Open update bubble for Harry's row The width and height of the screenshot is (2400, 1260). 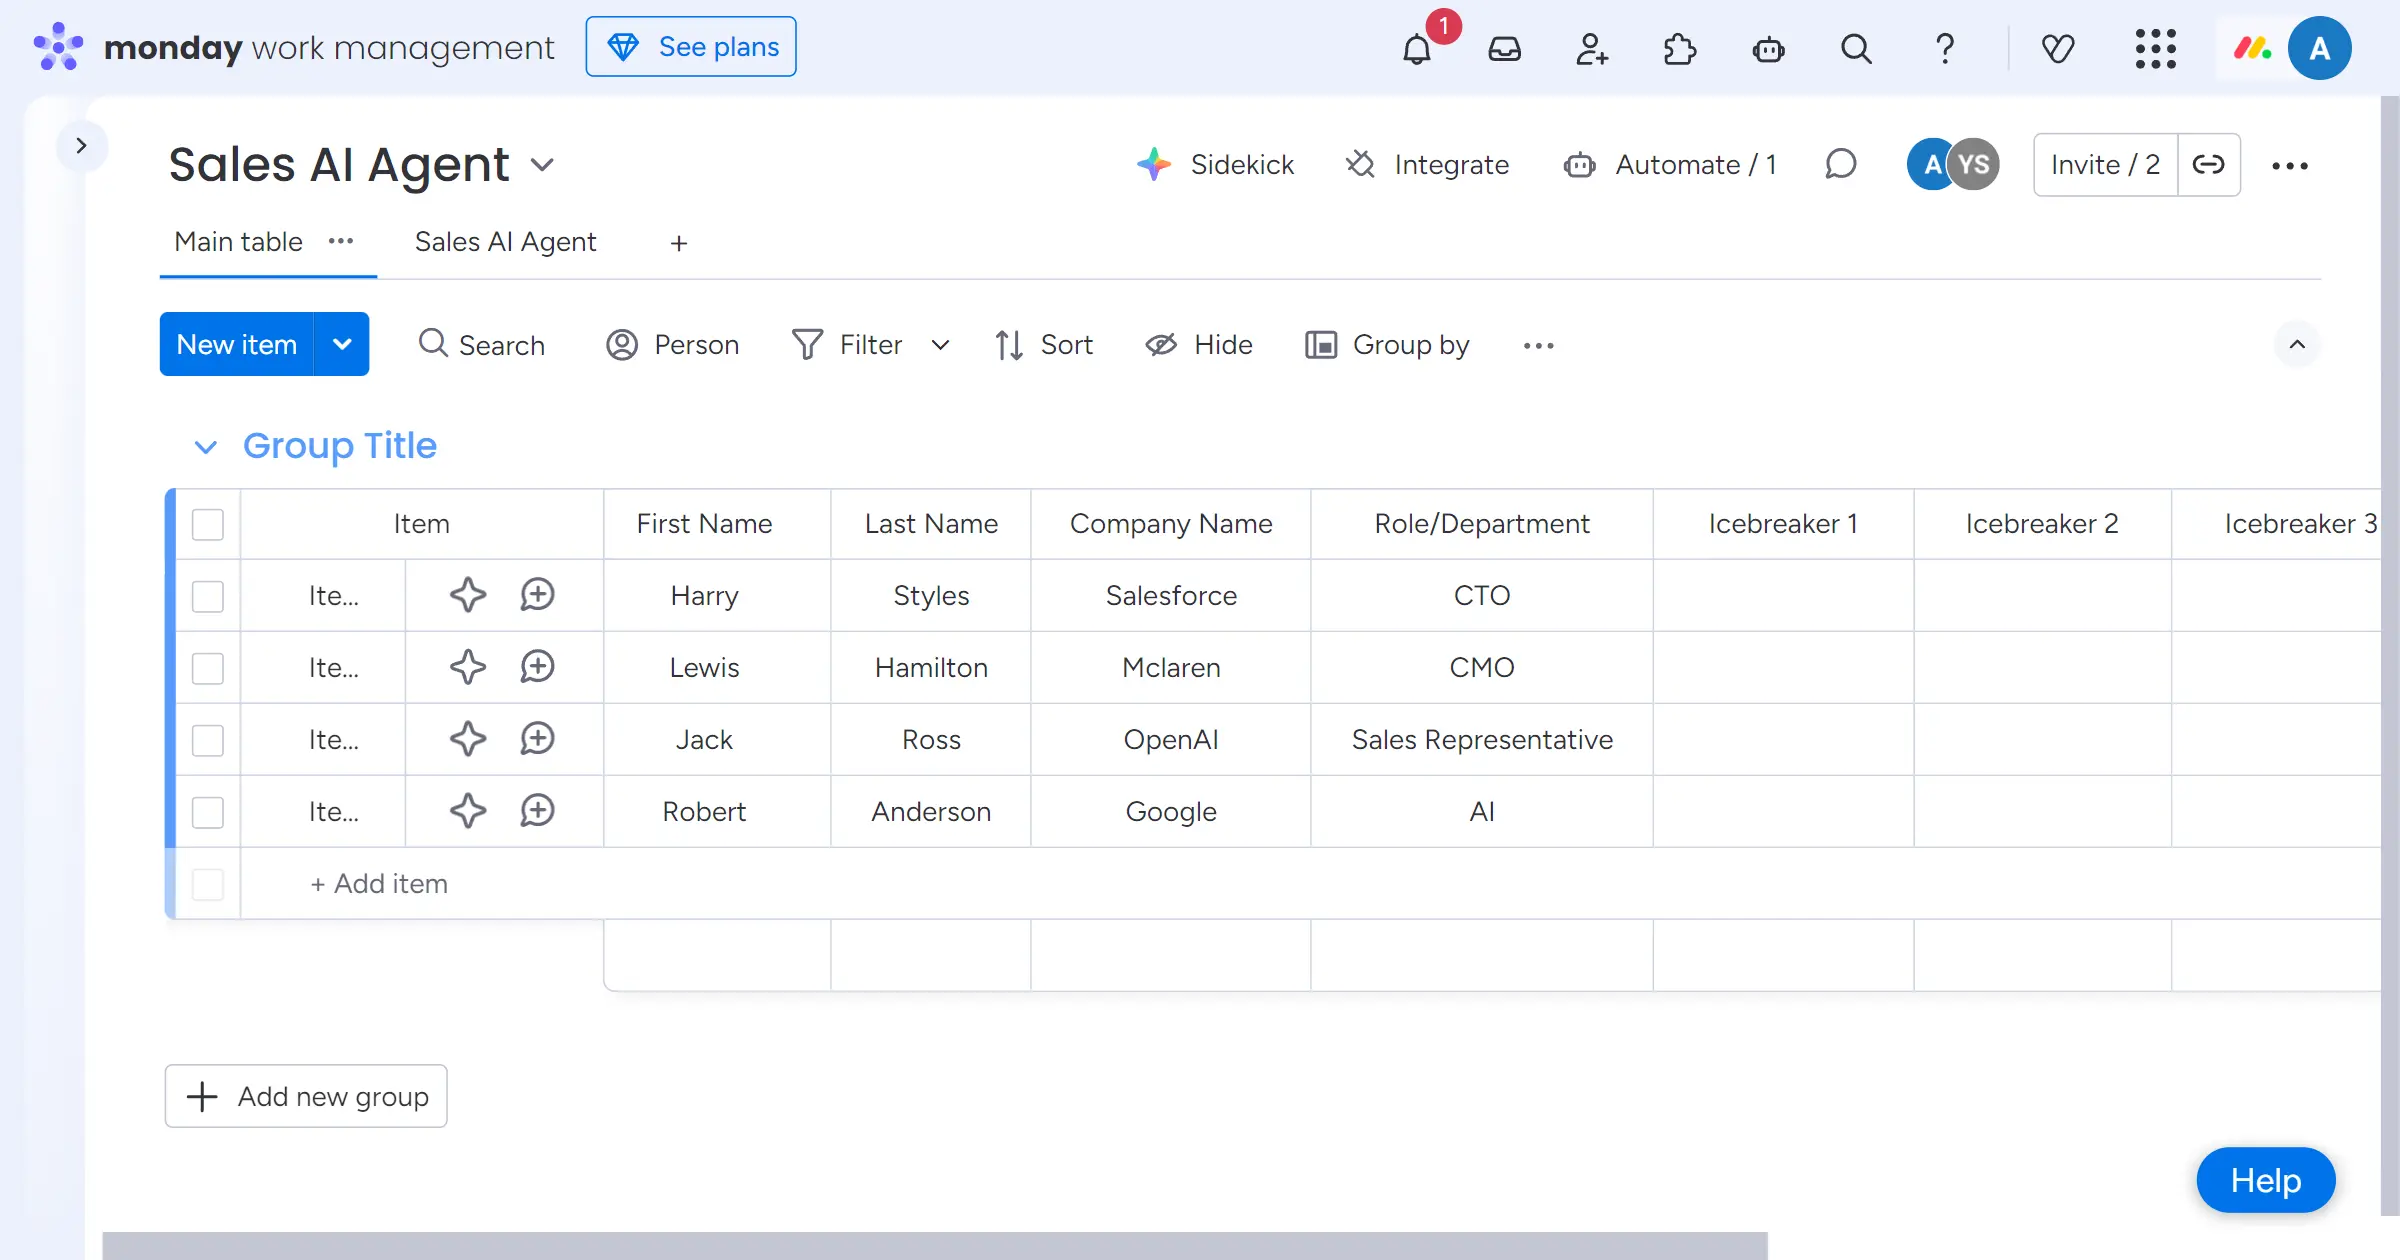(537, 595)
